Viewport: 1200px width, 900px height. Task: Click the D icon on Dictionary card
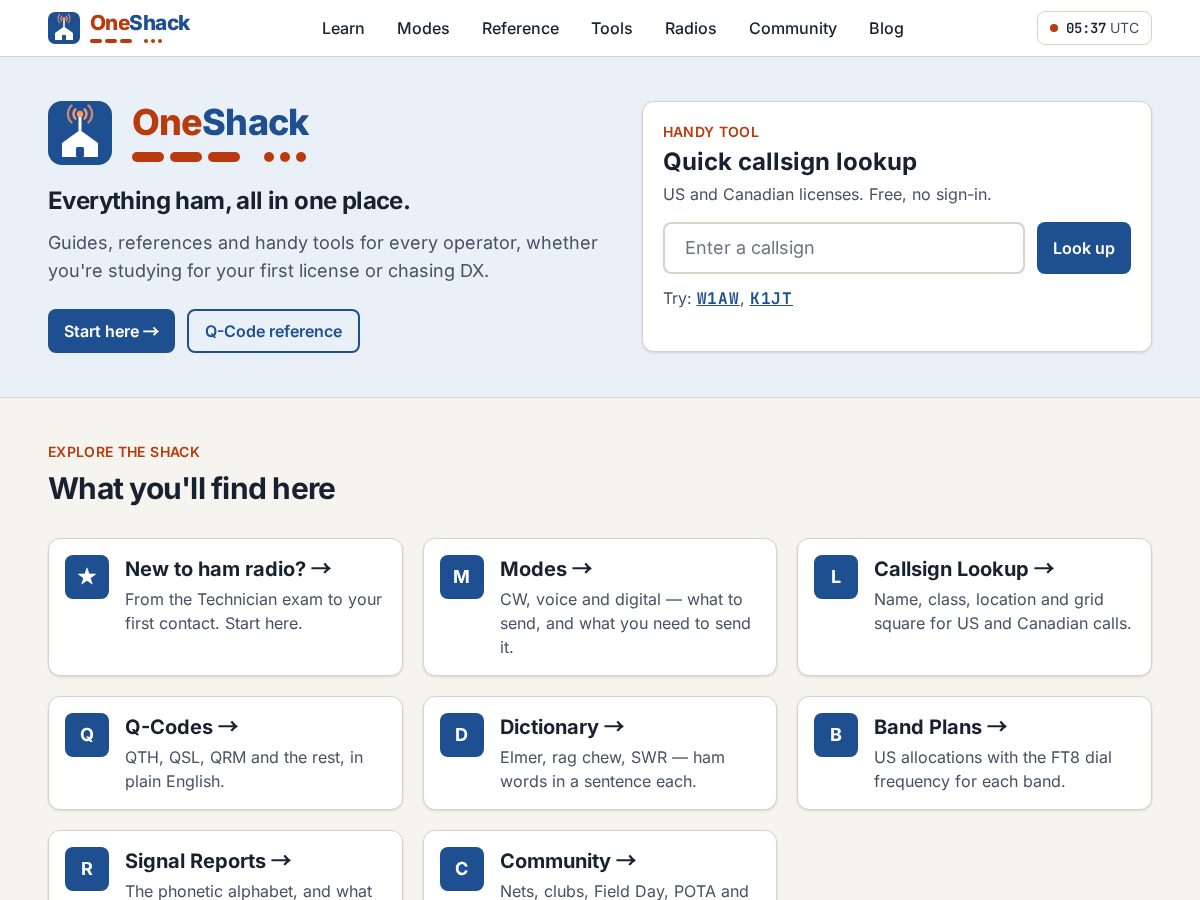(462, 735)
